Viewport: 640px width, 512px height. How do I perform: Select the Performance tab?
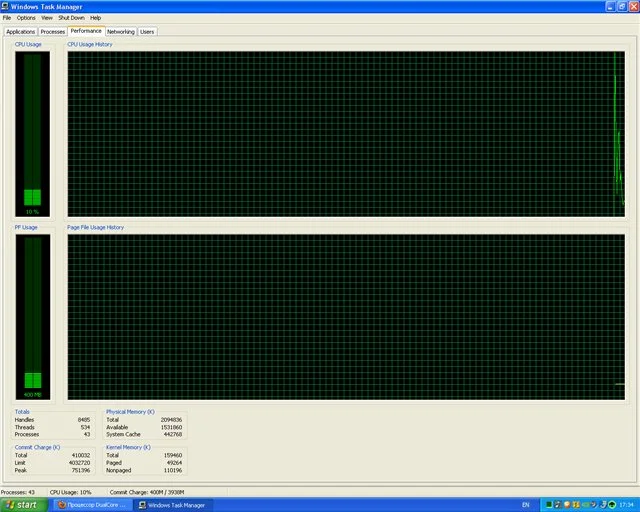pyautogui.click(x=86, y=31)
